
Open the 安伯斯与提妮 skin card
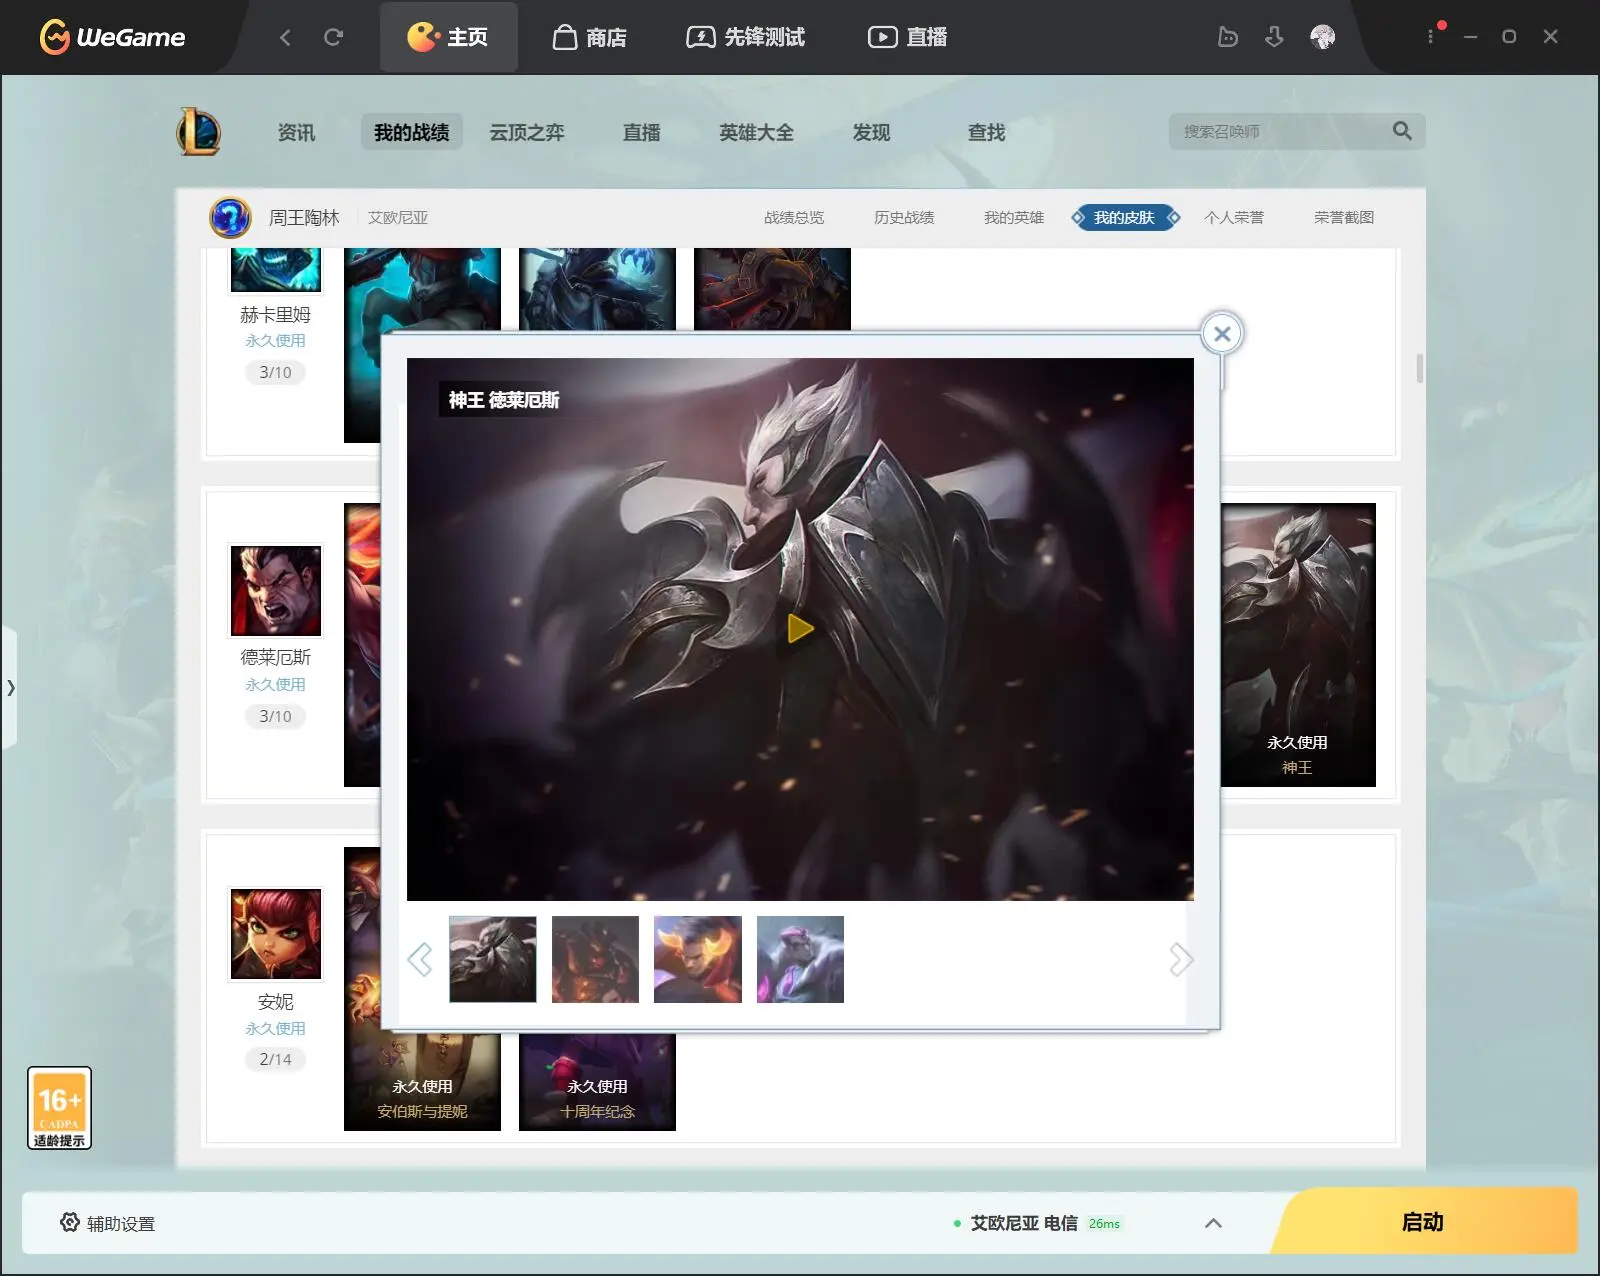click(422, 1085)
